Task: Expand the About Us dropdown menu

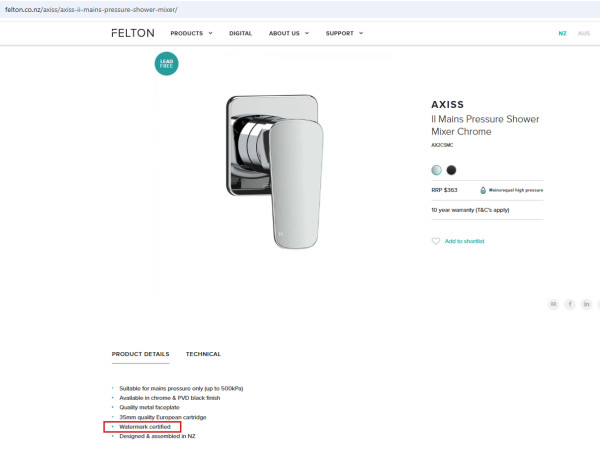Action: [288, 33]
